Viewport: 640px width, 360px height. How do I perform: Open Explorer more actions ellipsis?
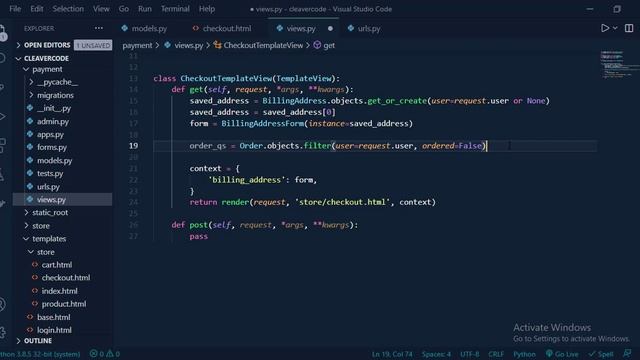[x=99, y=28]
